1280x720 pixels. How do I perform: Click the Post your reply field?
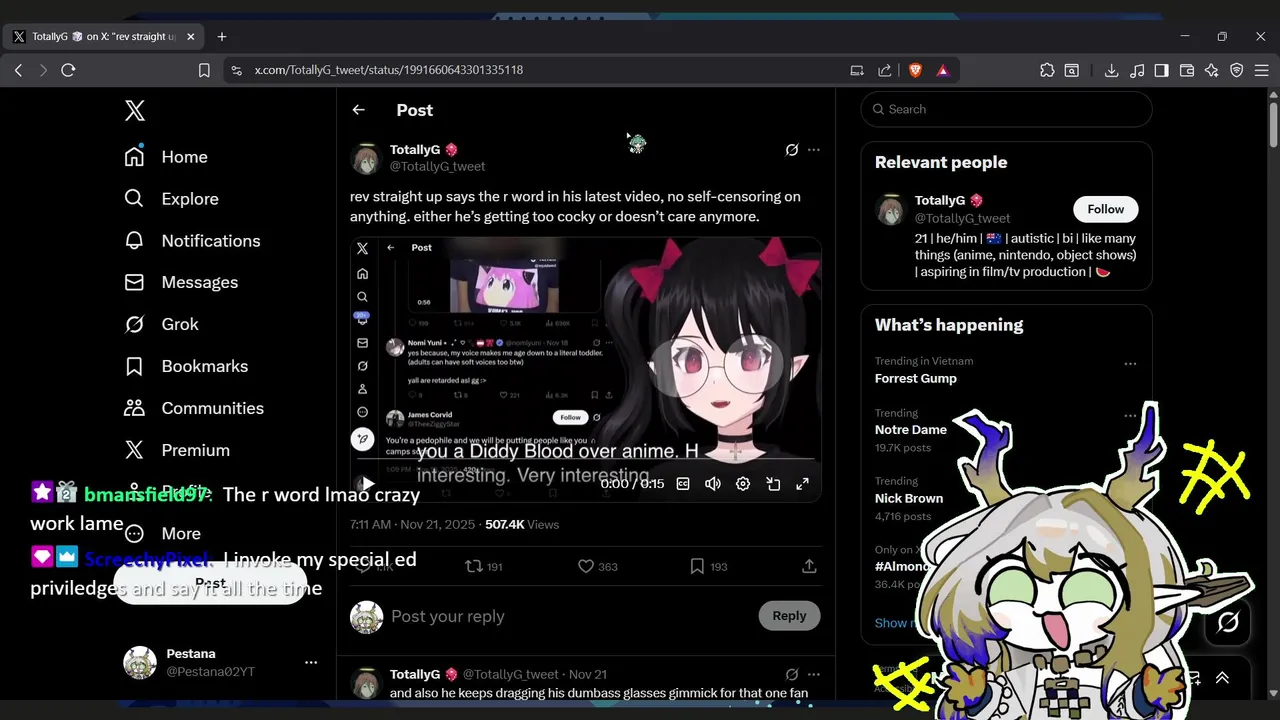pos(570,616)
